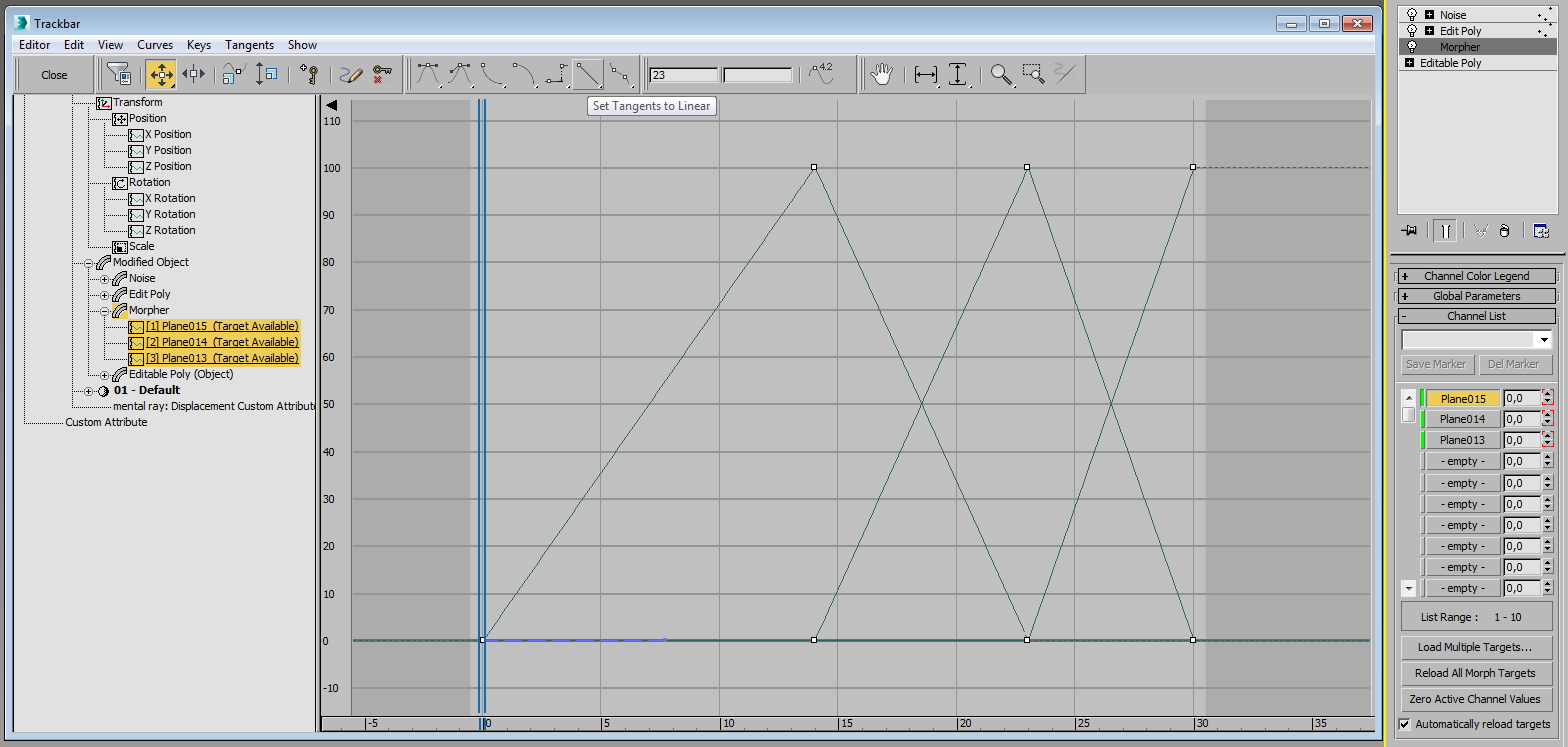Open the Tangents menu
This screenshot has height=747, width=1568.
249,45
